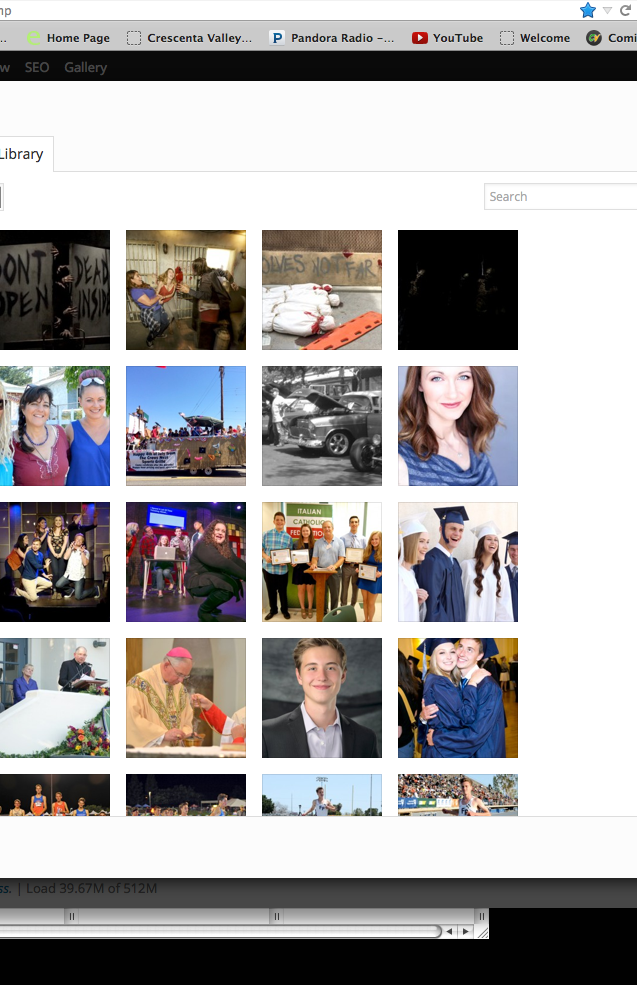Select the vintage car black-and-white thumbnail
This screenshot has width=637, height=985.
click(x=322, y=426)
